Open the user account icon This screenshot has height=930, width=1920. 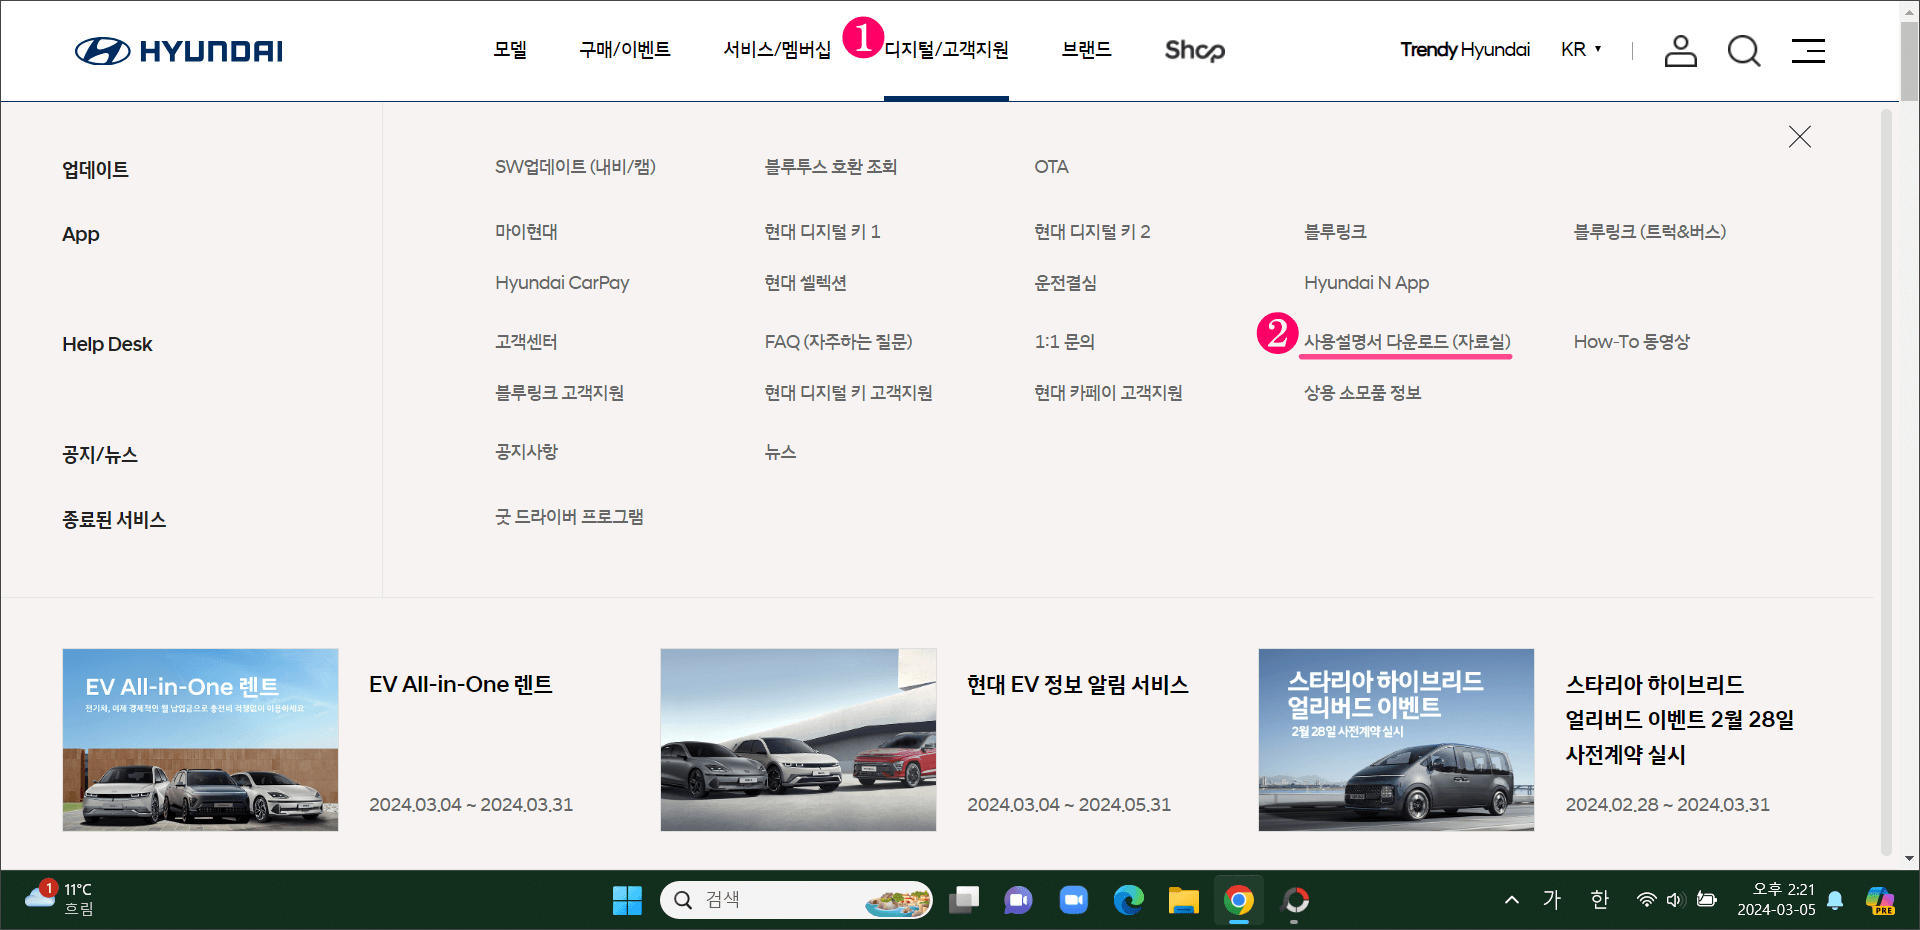[1680, 51]
